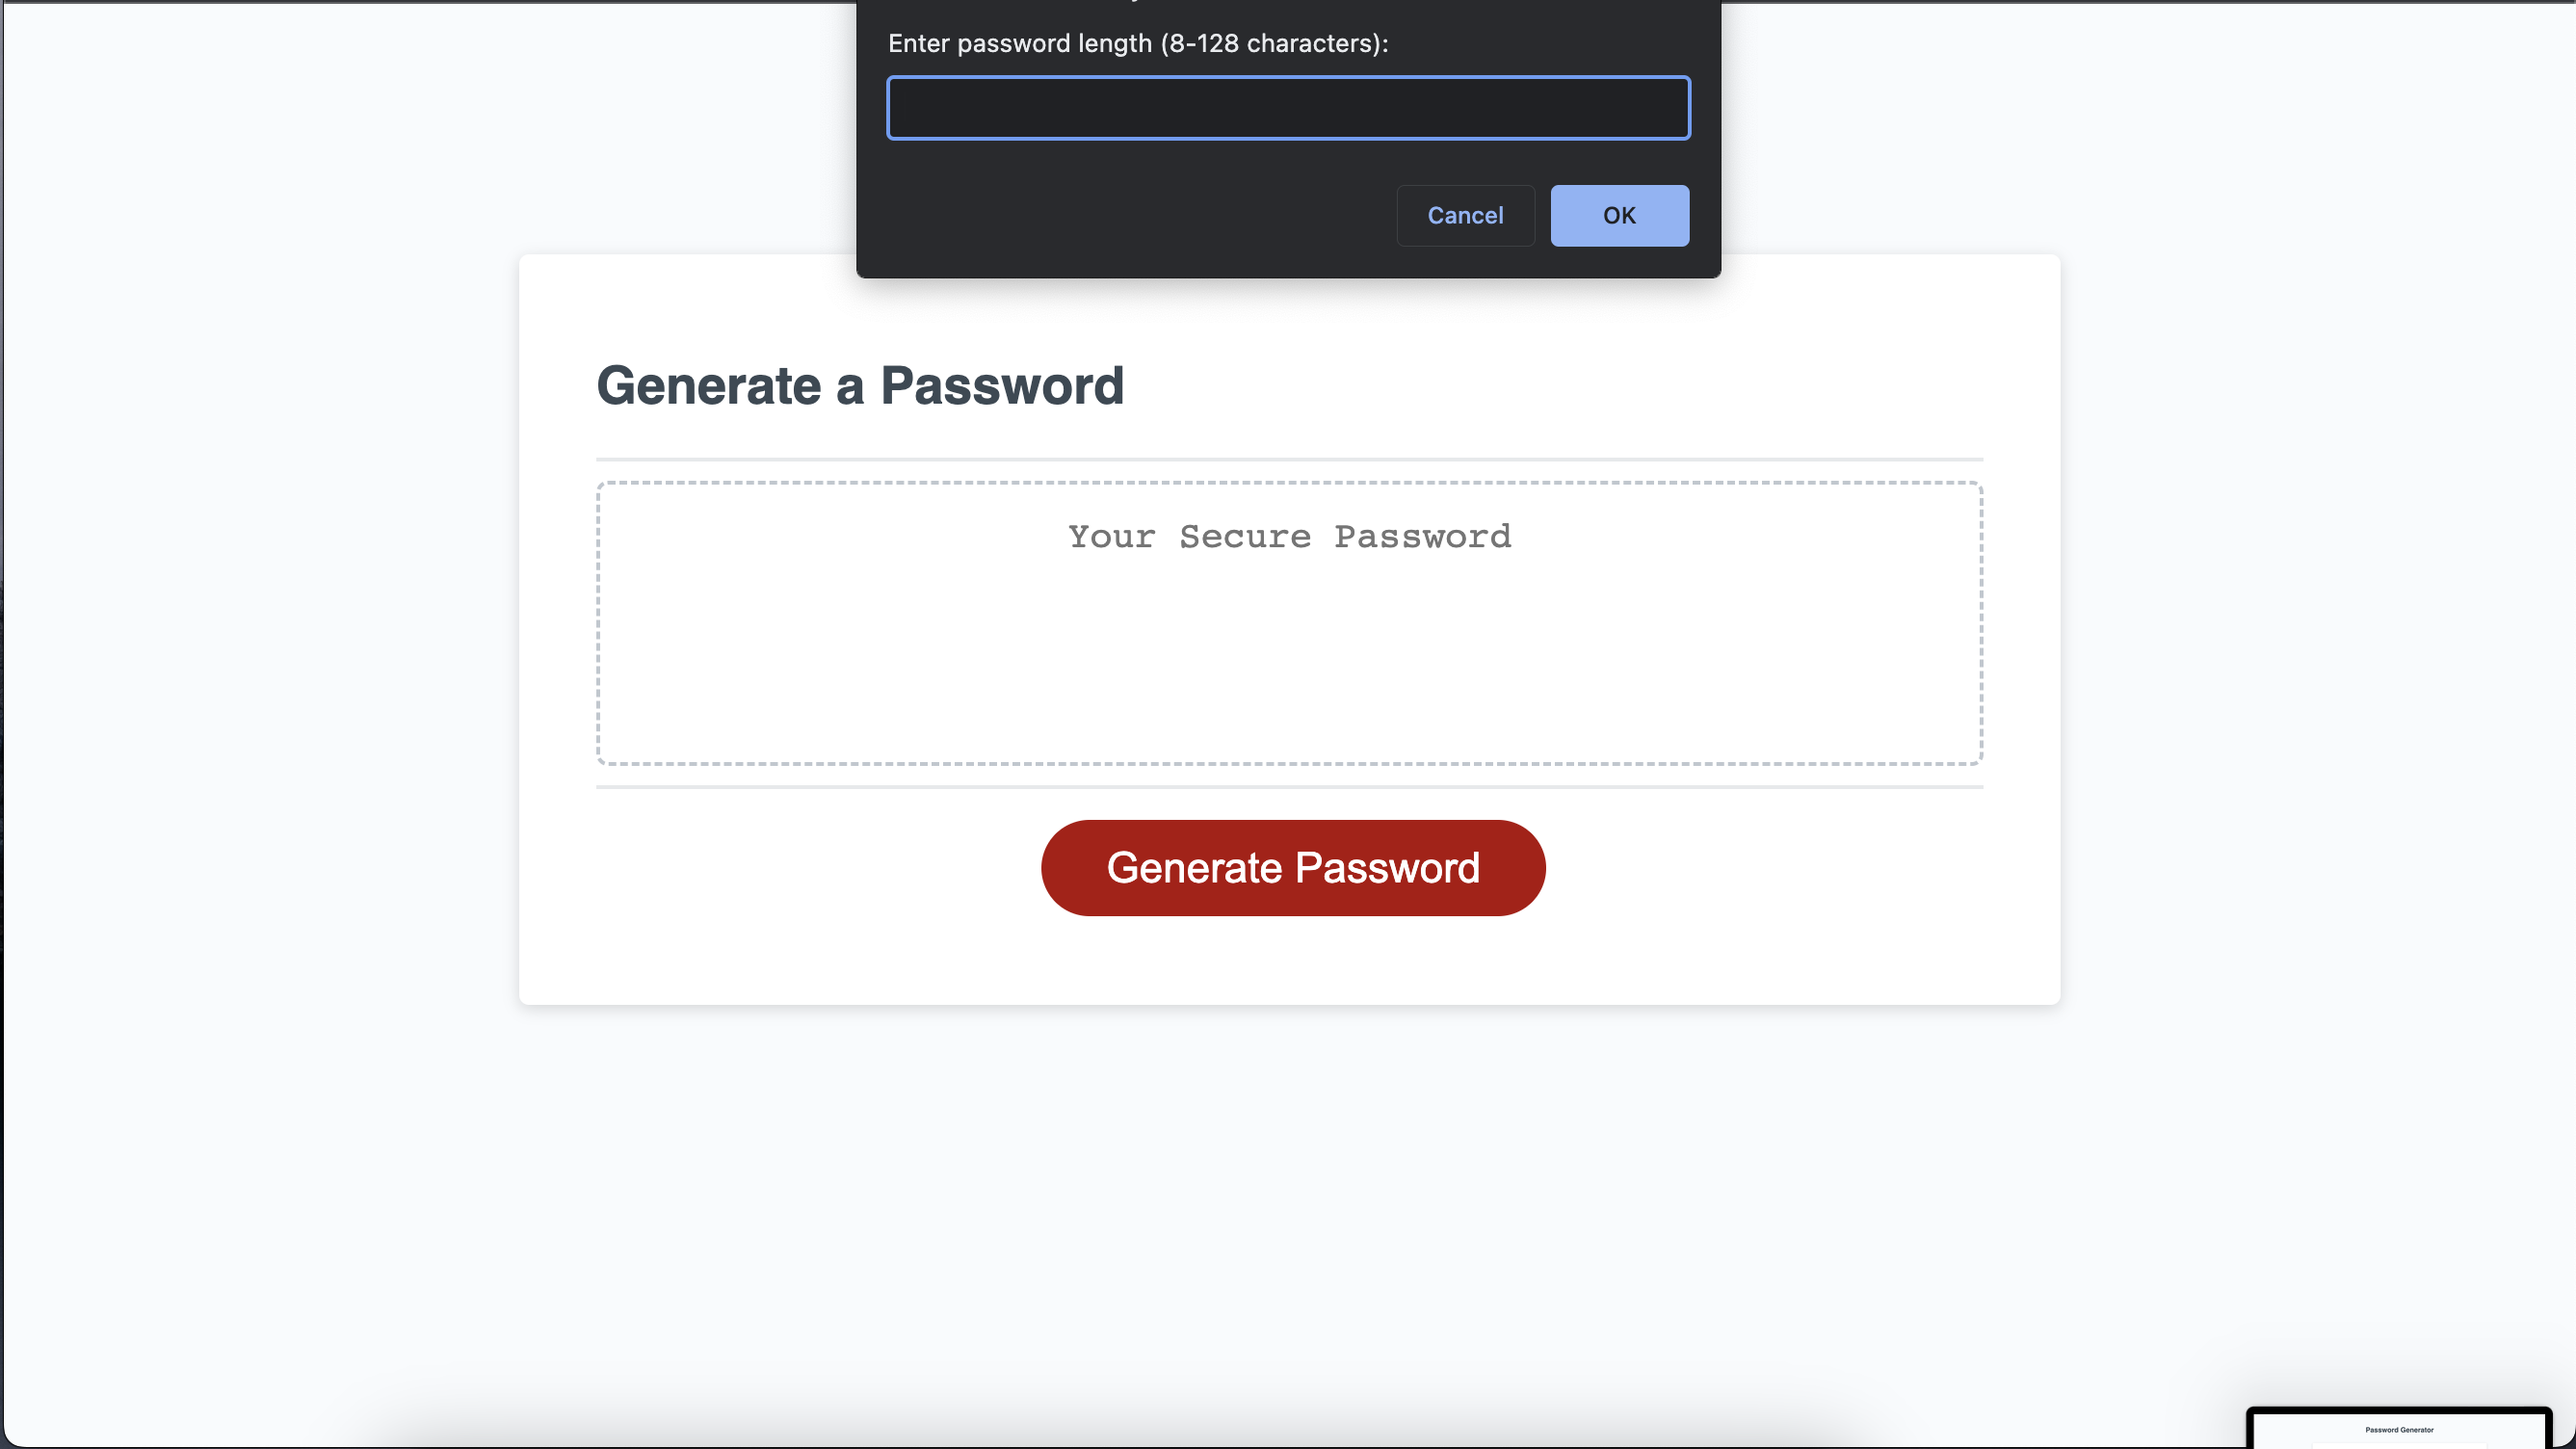Screen dimensions: 2576x1449
Task: Focus the length entry box to type a value
Action: [1288, 108]
